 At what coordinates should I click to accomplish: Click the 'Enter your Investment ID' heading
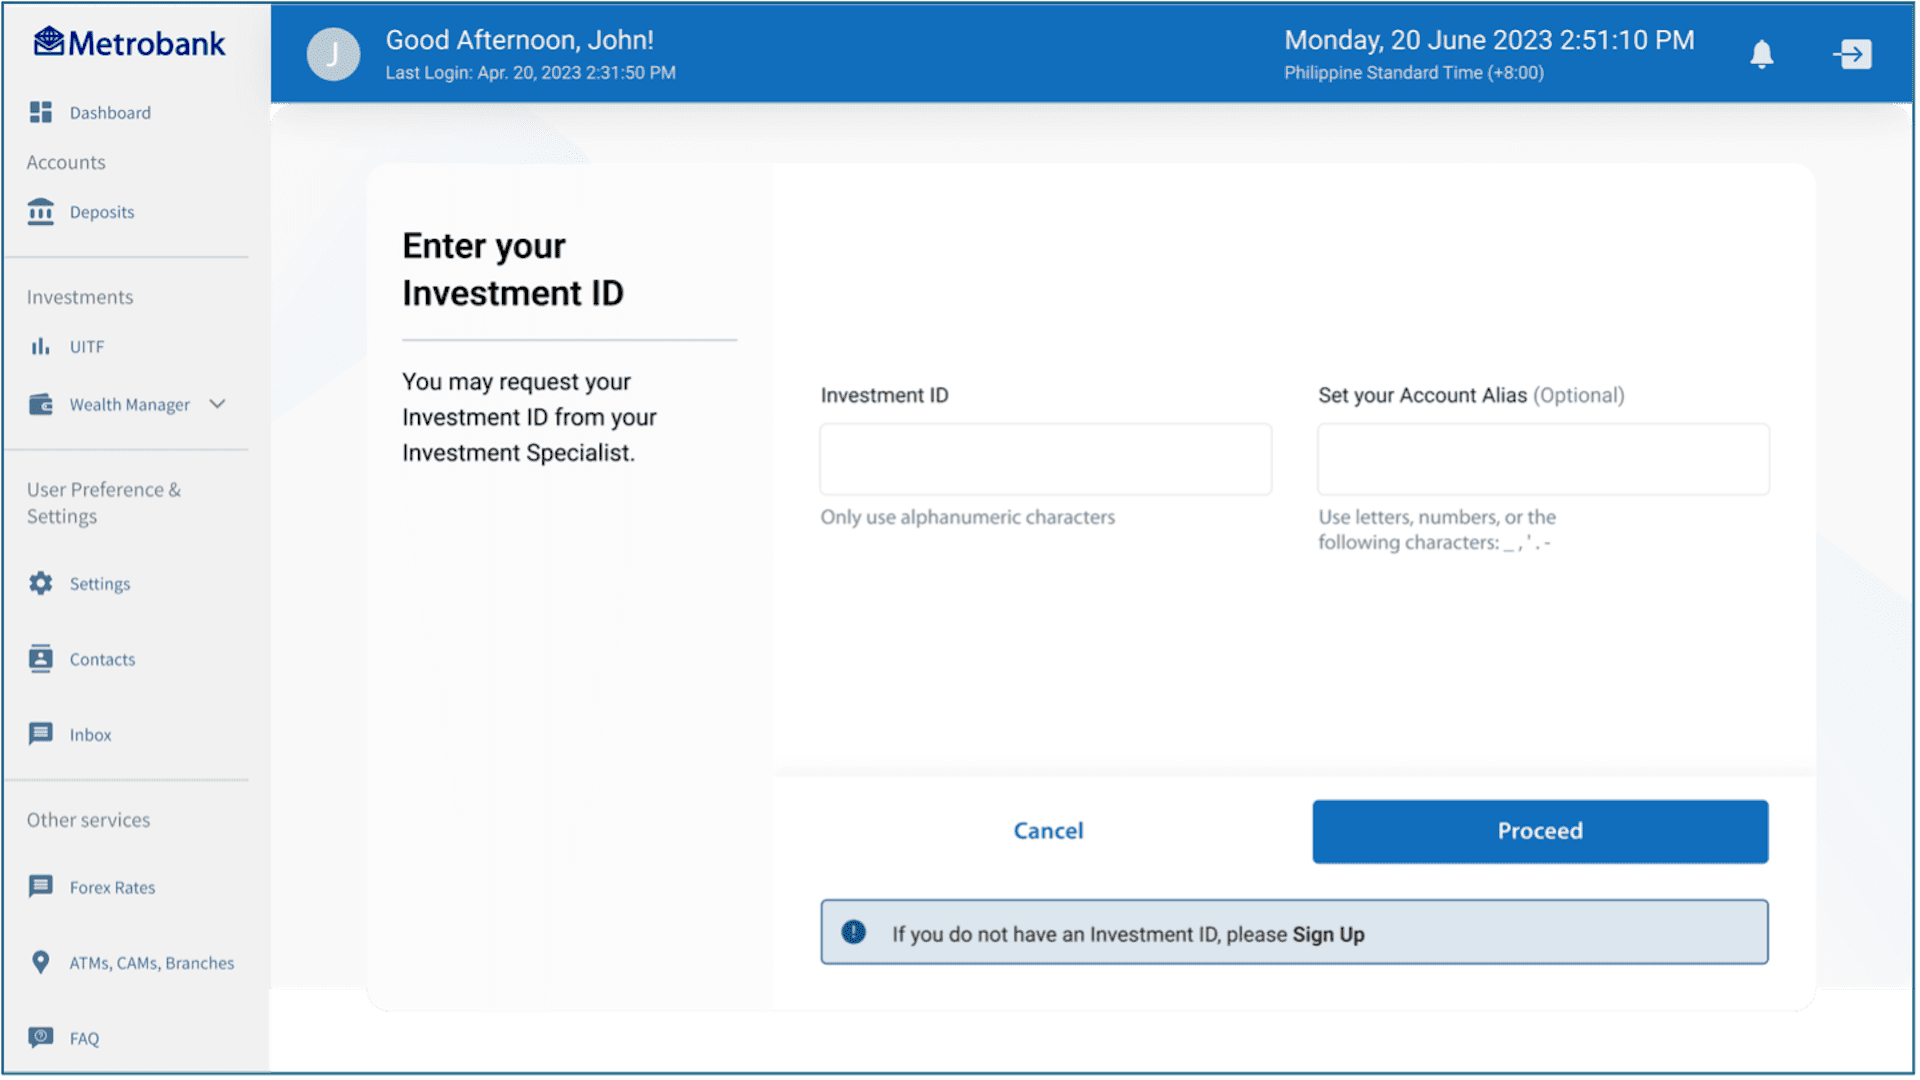click(x=513, y=269)
